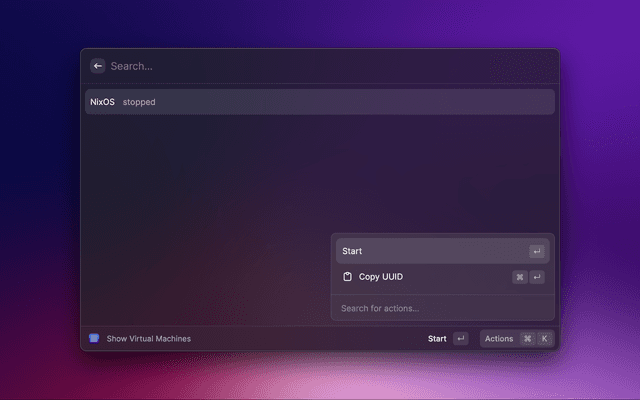Focus the main Search field at the top
The image size is (640, 400).
(x=300, y=66)
